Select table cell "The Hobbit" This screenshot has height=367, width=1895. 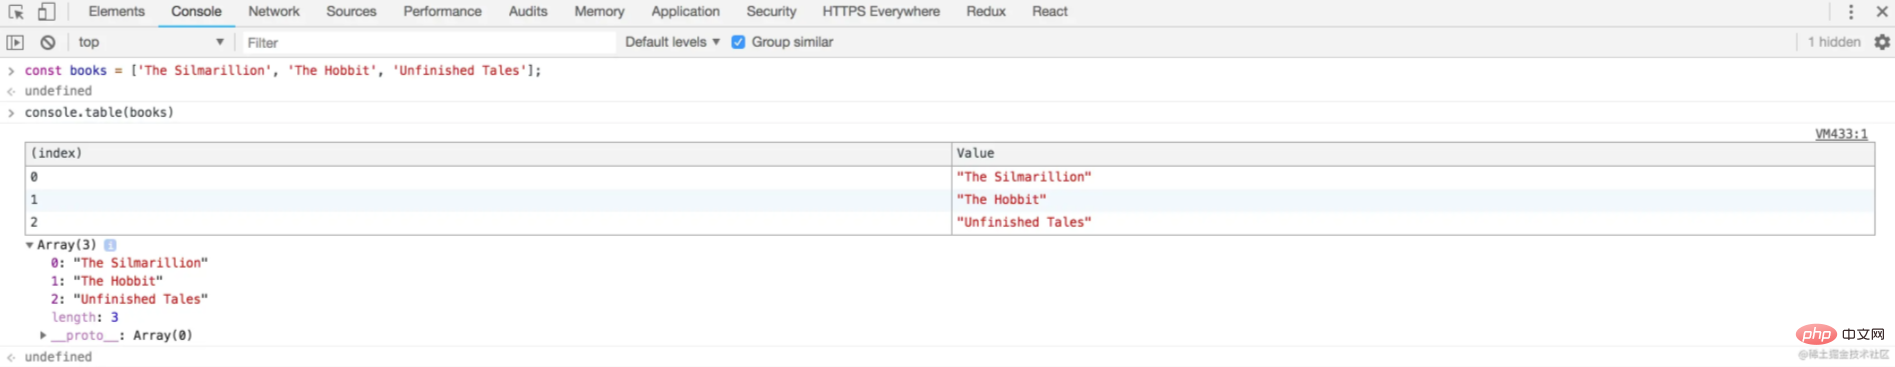click(1412, 200)
